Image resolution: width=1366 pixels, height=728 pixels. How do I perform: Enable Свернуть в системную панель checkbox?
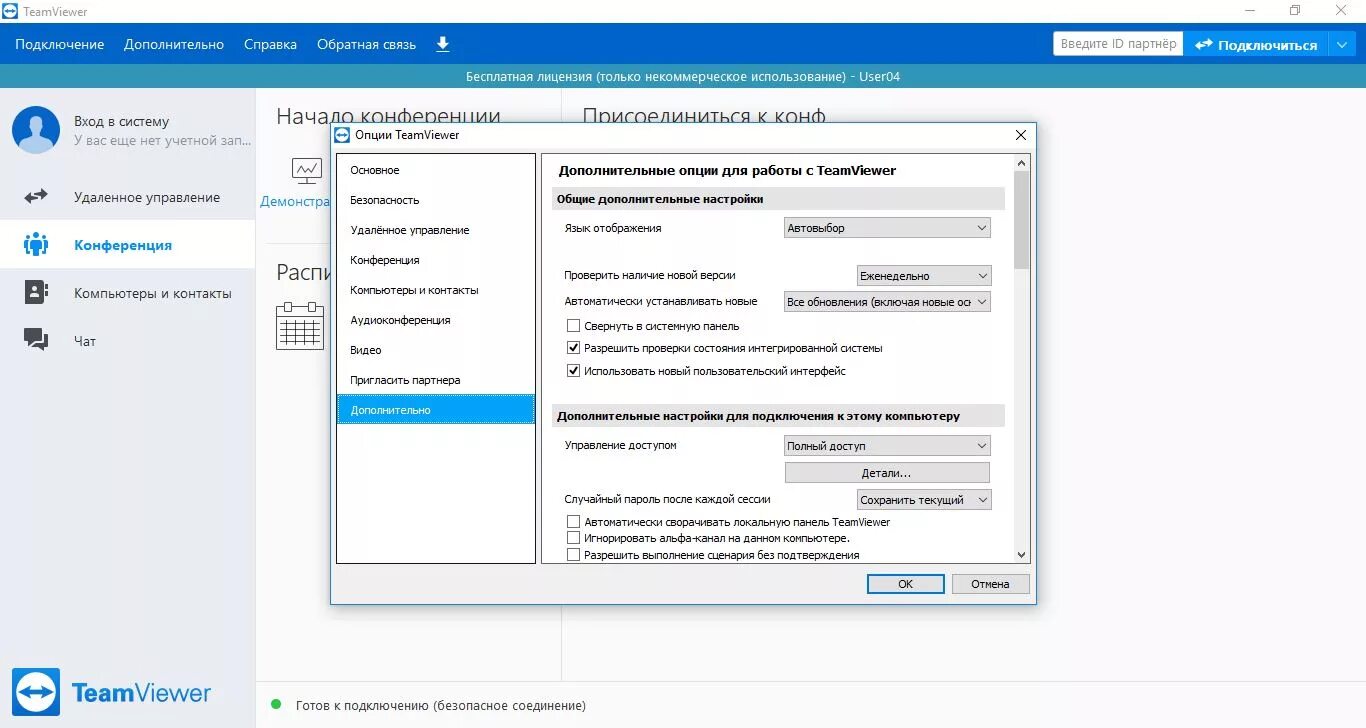click(574, 326)
